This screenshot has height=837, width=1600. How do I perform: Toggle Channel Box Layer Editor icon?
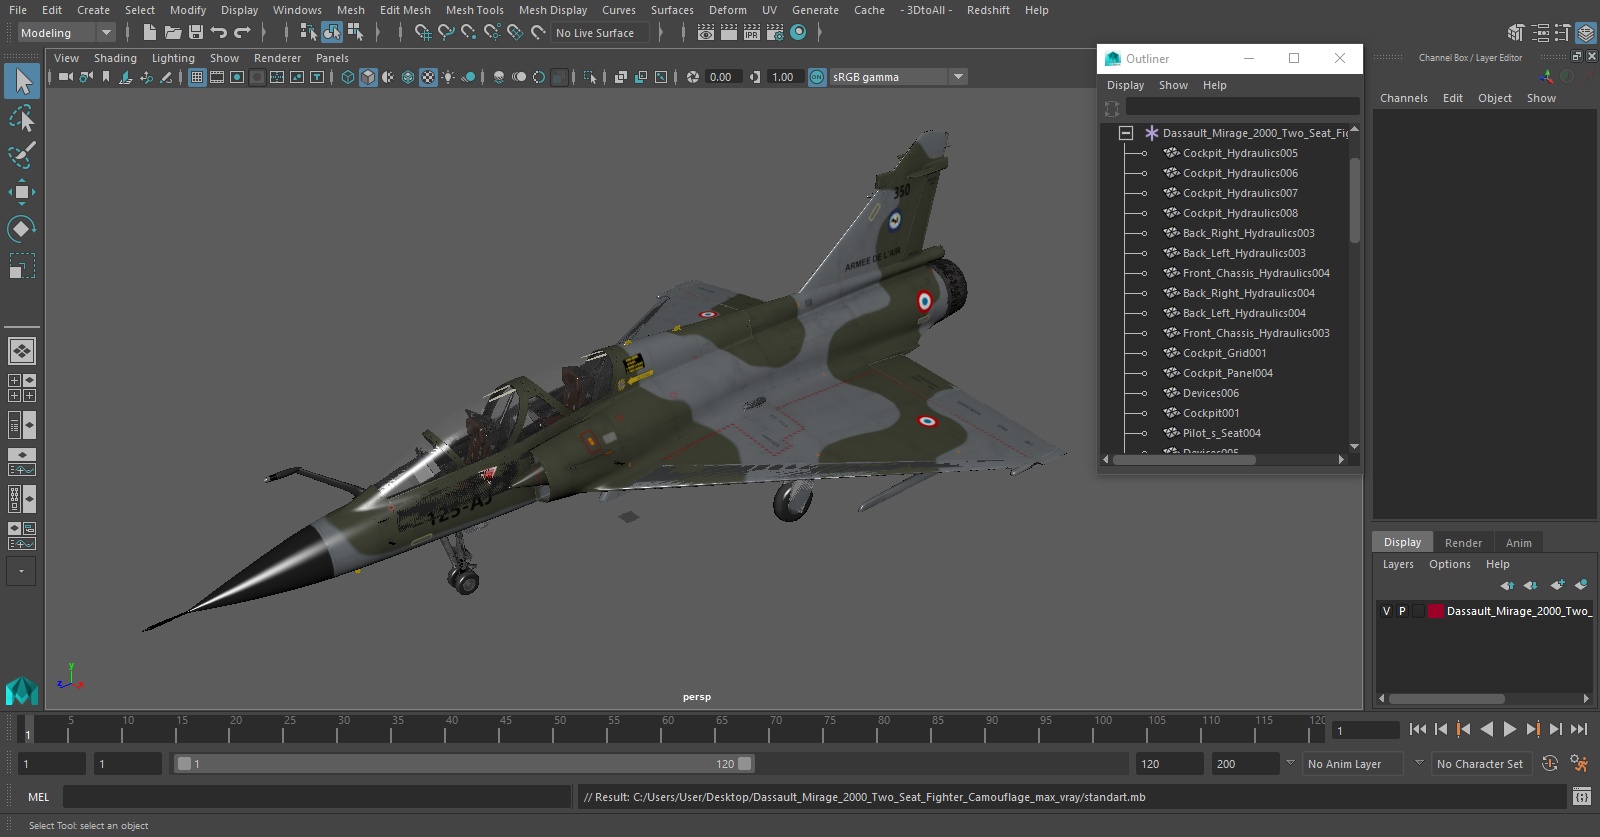1586,33
